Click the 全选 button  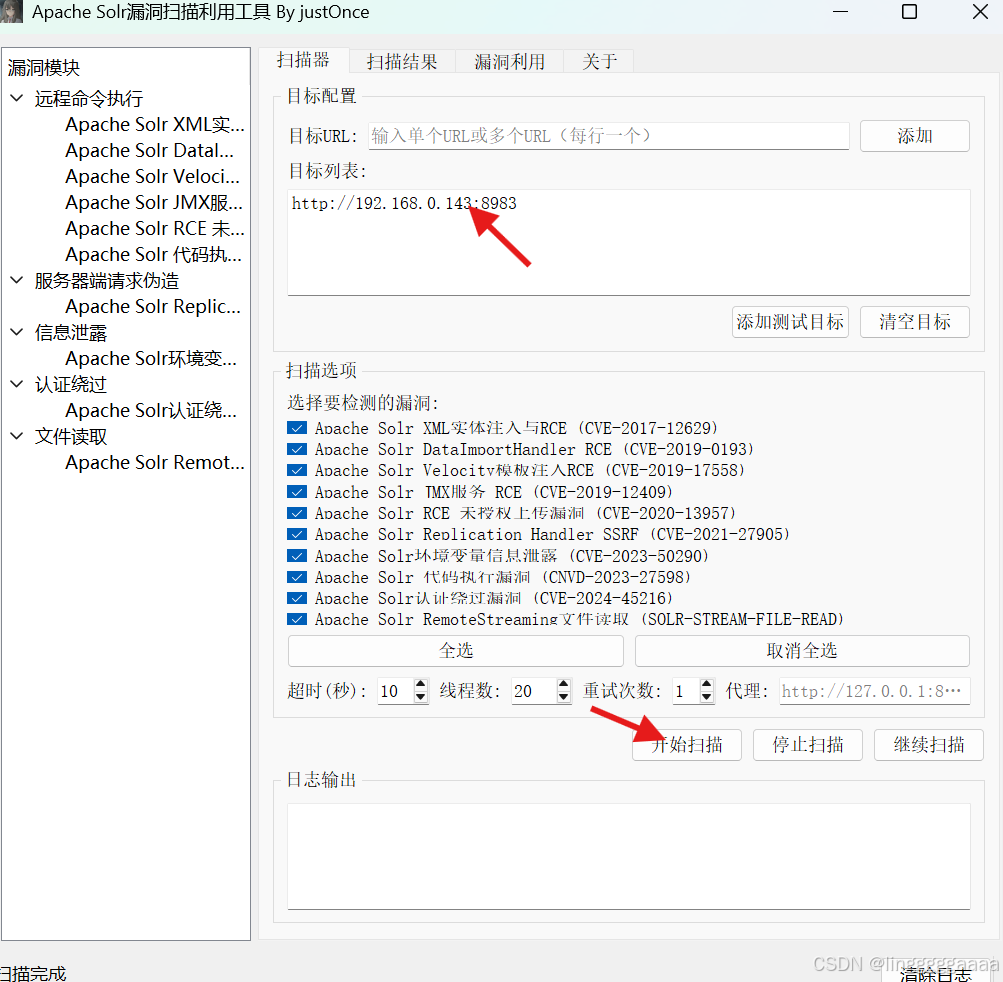point(455,651)
